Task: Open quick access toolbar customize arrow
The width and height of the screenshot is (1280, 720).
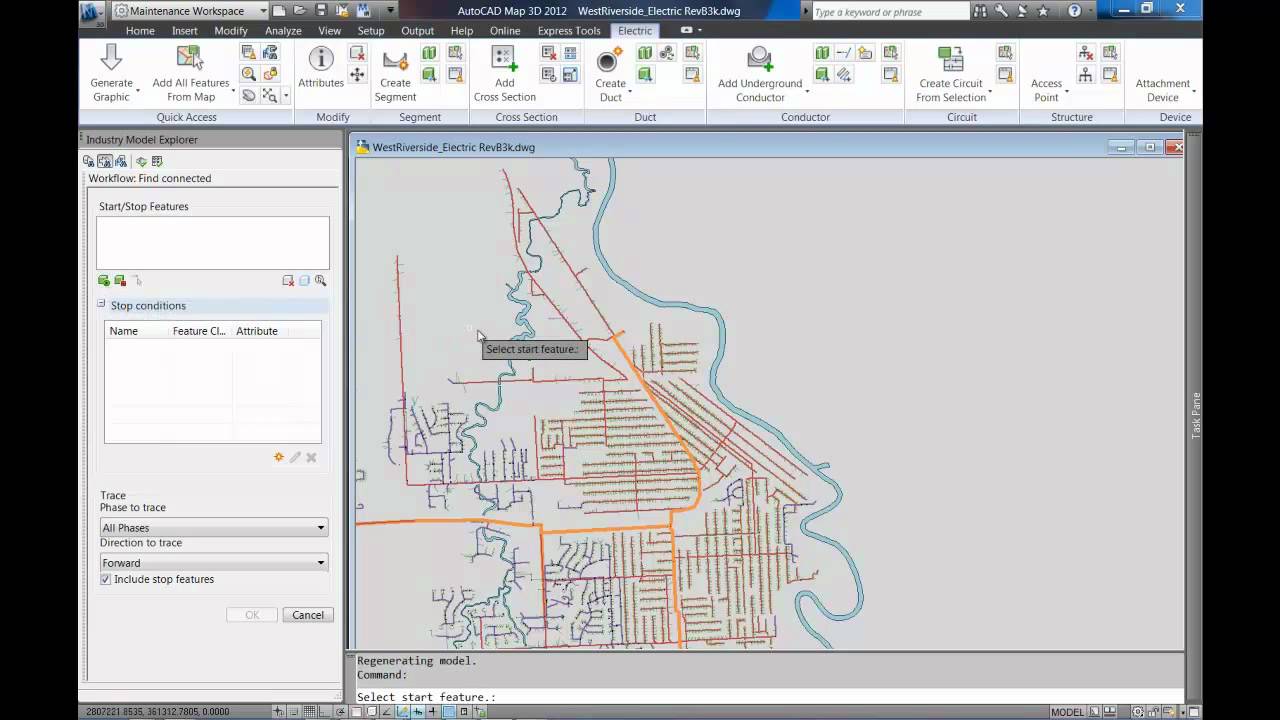Action: [x=390, y=11]
